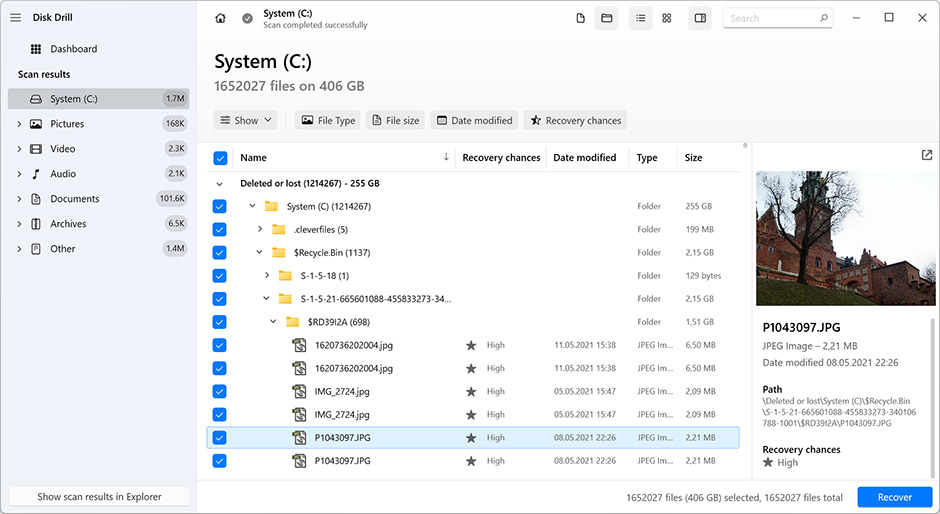940x514 pixels.
Task: Expand the .cleverfiles folder
Action: [260, 229]
